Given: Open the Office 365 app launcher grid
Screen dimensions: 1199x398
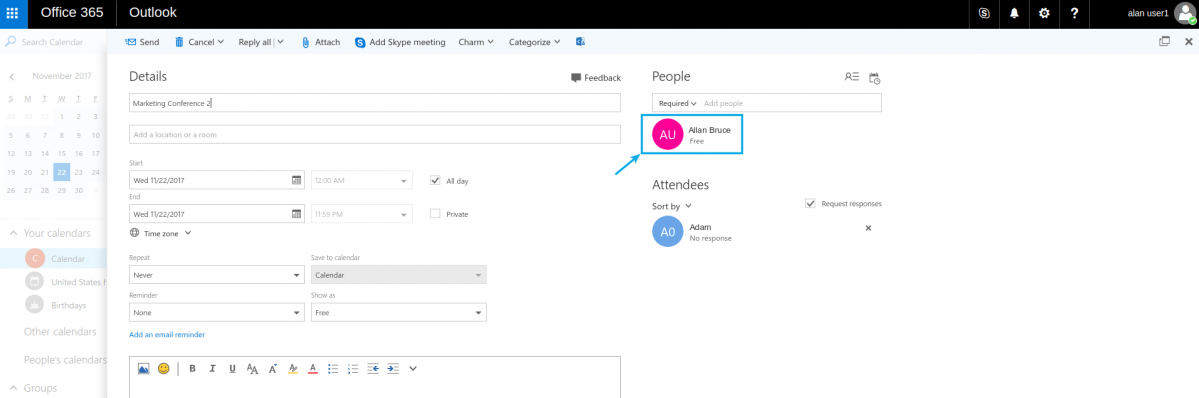Looking at the screenshot, I should 12,13.
